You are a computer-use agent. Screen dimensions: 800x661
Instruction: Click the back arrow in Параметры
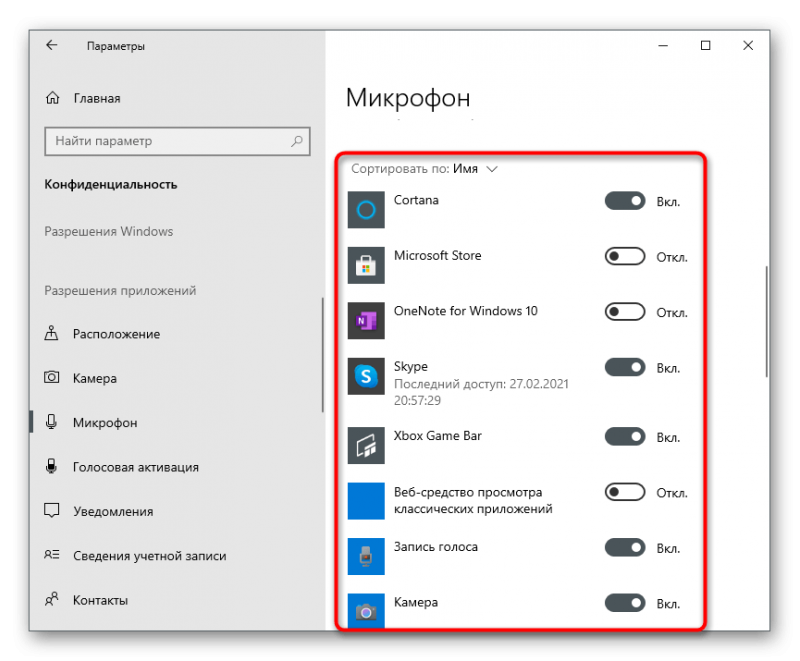(x=52, y=45)
